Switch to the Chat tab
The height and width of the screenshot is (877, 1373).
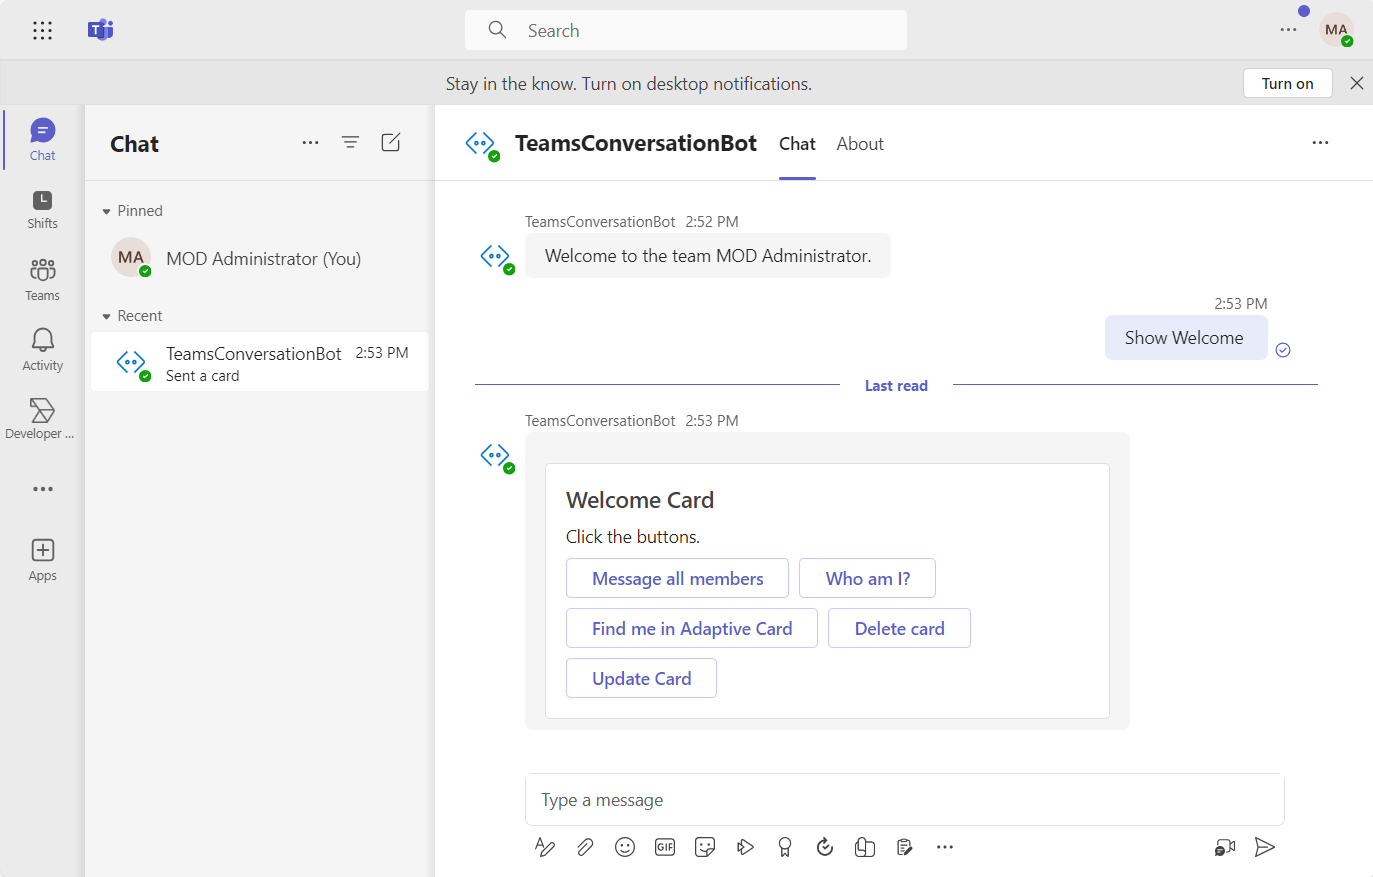click(797, 143)
